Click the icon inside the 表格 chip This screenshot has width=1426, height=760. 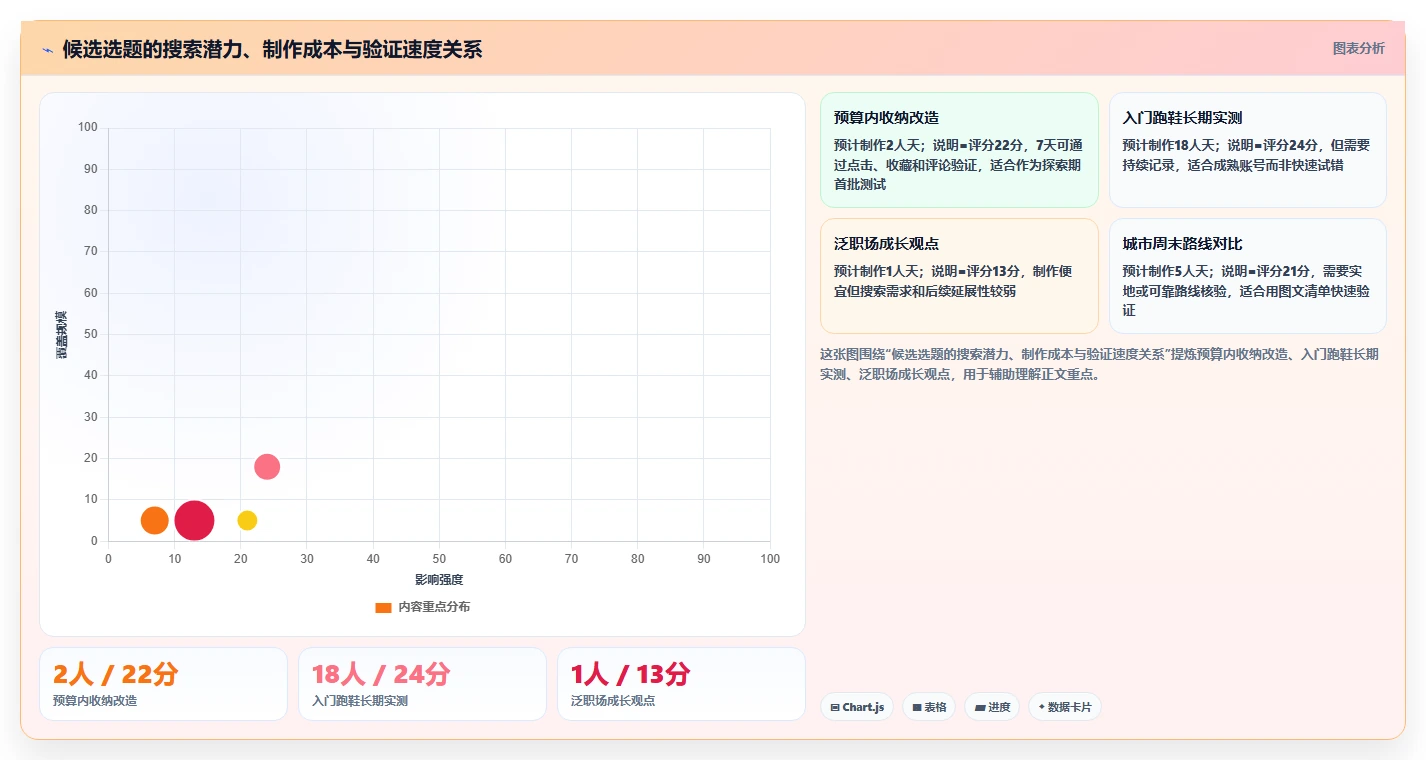[x=916, y=708]
